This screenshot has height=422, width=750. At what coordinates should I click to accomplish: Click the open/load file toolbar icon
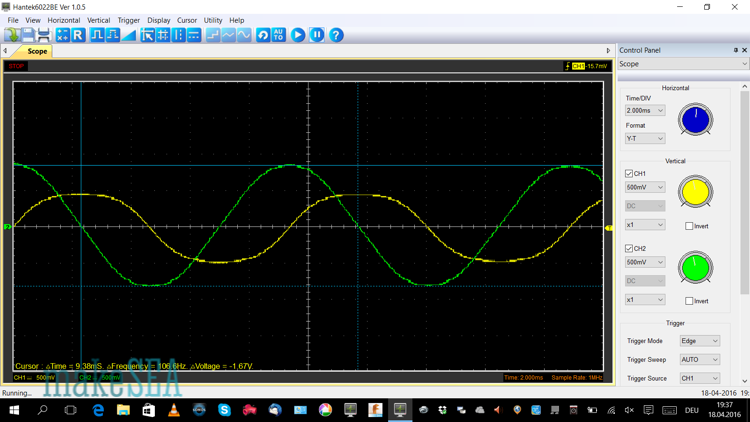click(x=12, y=35)
